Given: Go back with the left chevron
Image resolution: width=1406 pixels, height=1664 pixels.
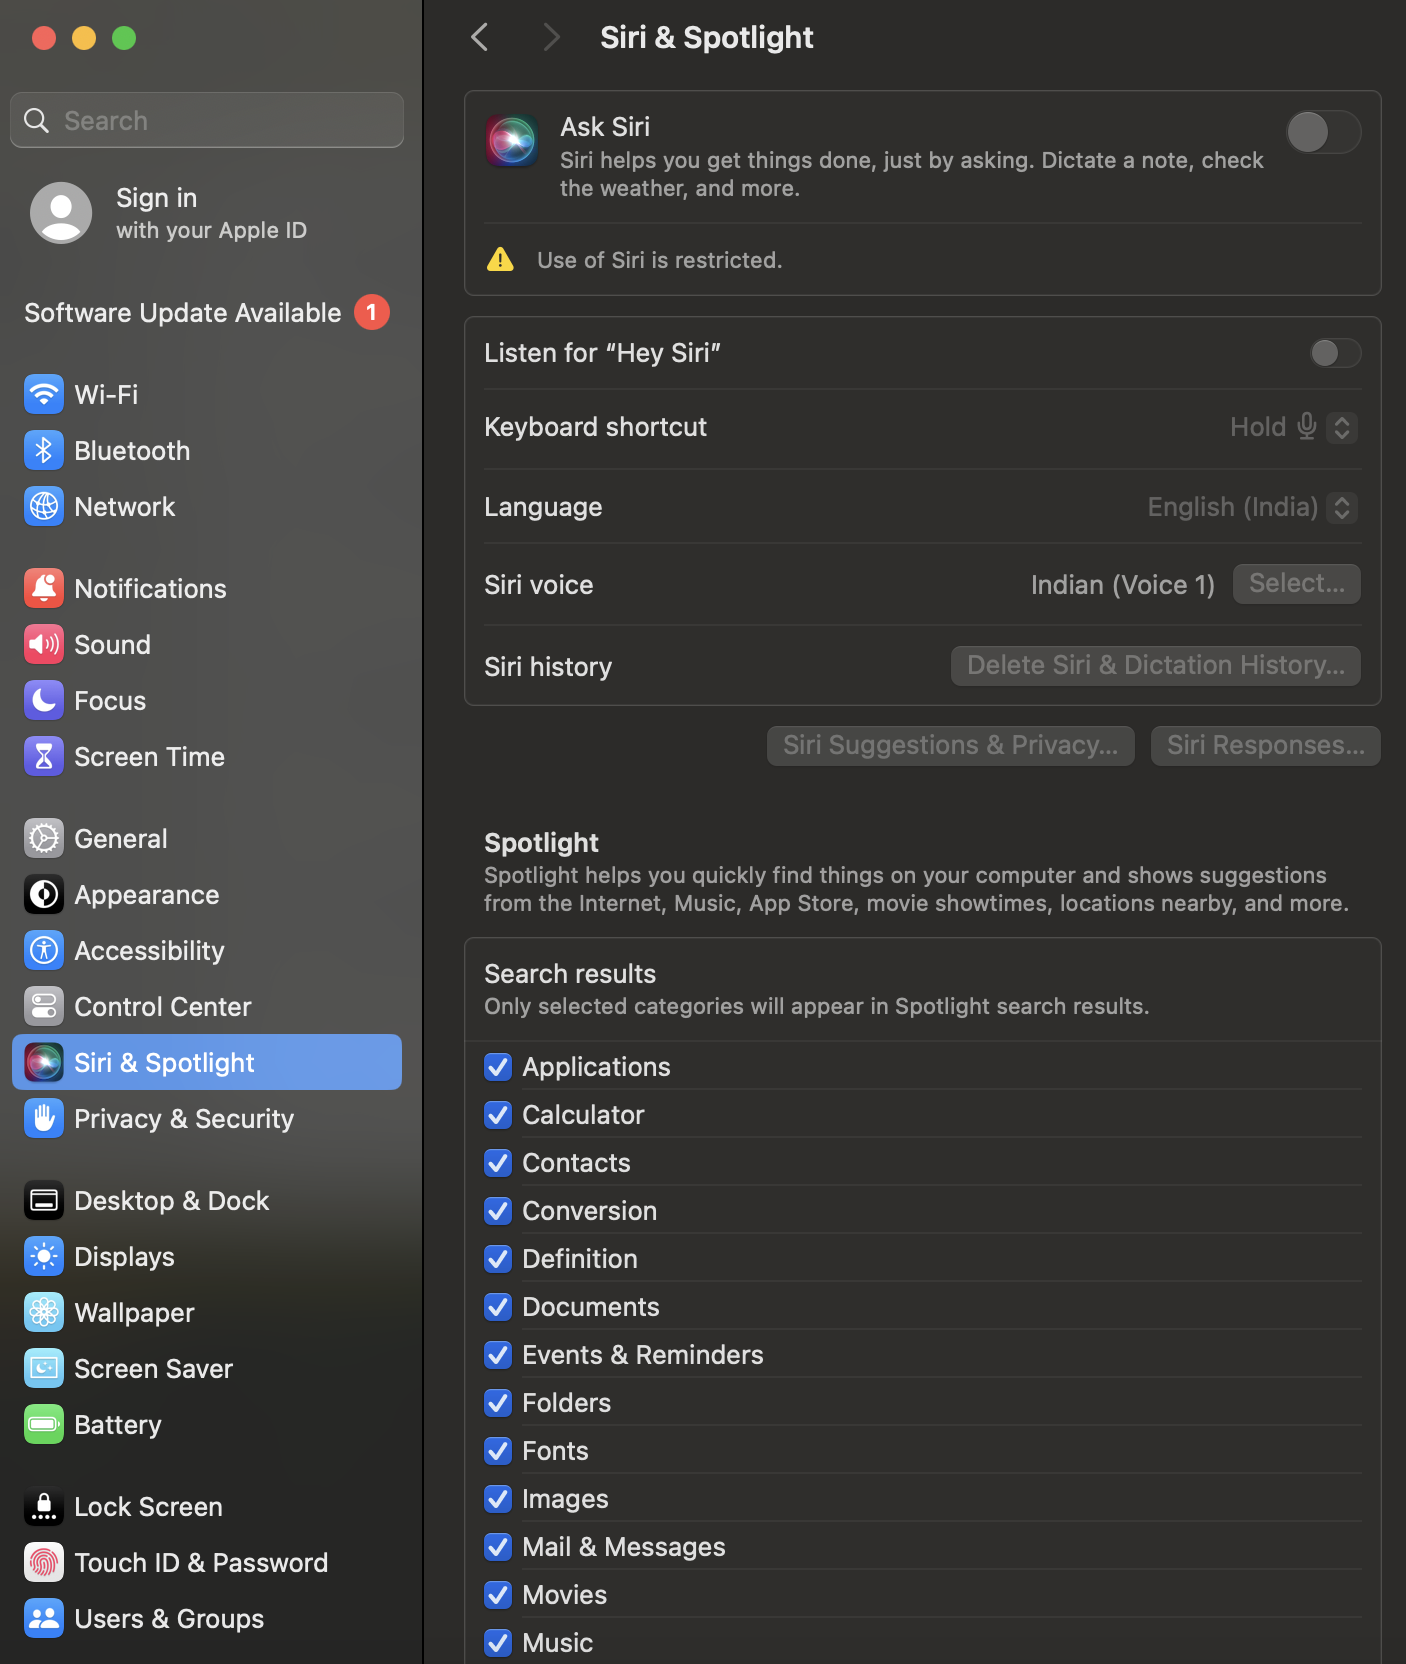Looking at the screenshot, I should 480,38.
